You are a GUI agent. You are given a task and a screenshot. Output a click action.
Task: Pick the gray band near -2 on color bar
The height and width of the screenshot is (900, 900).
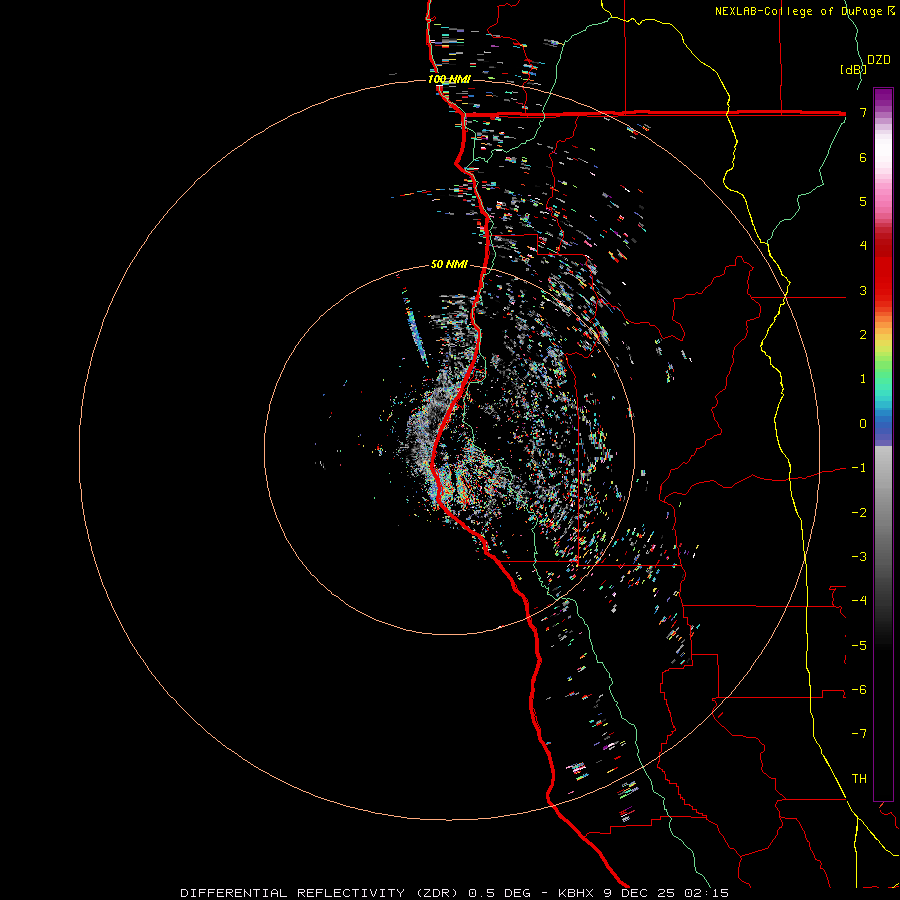coord(883,512)
